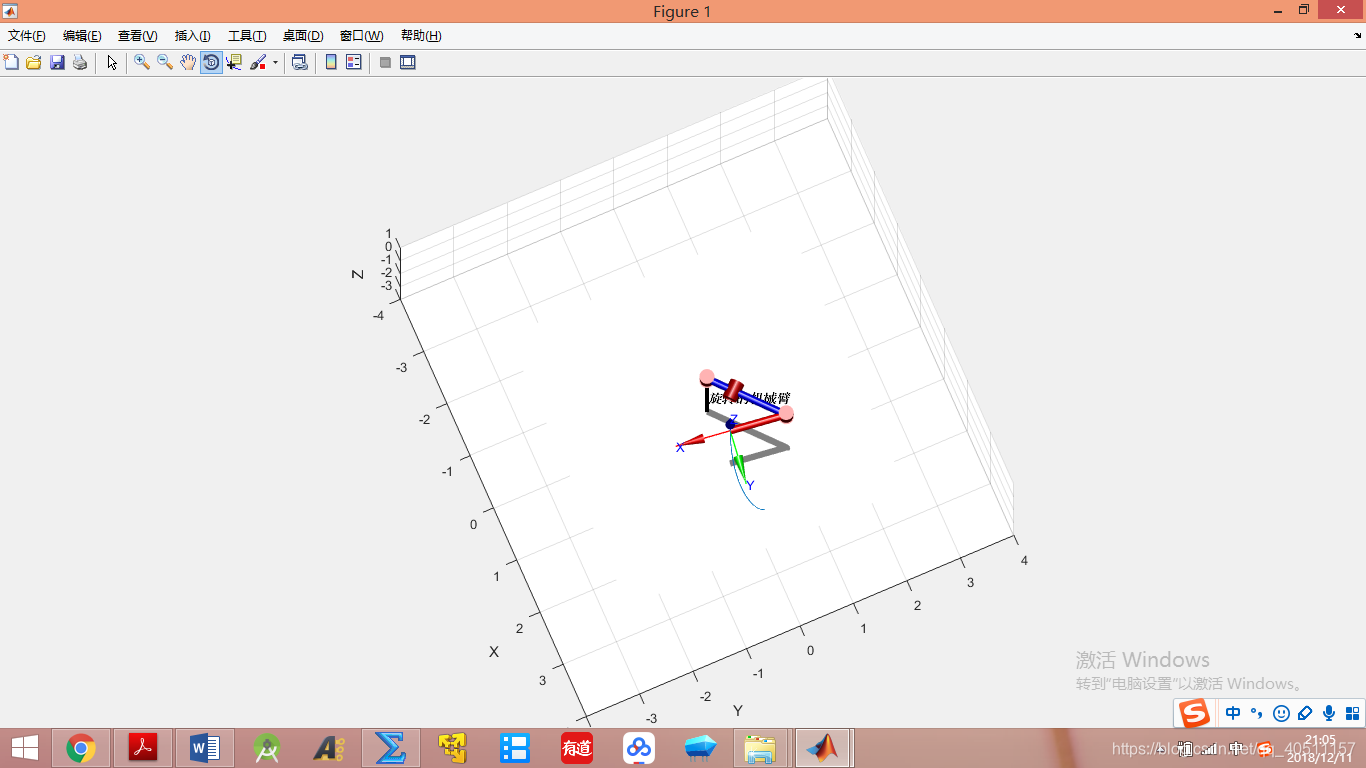Toggle the Sogou Chinese/English mode button

[x=1233, y=714]
